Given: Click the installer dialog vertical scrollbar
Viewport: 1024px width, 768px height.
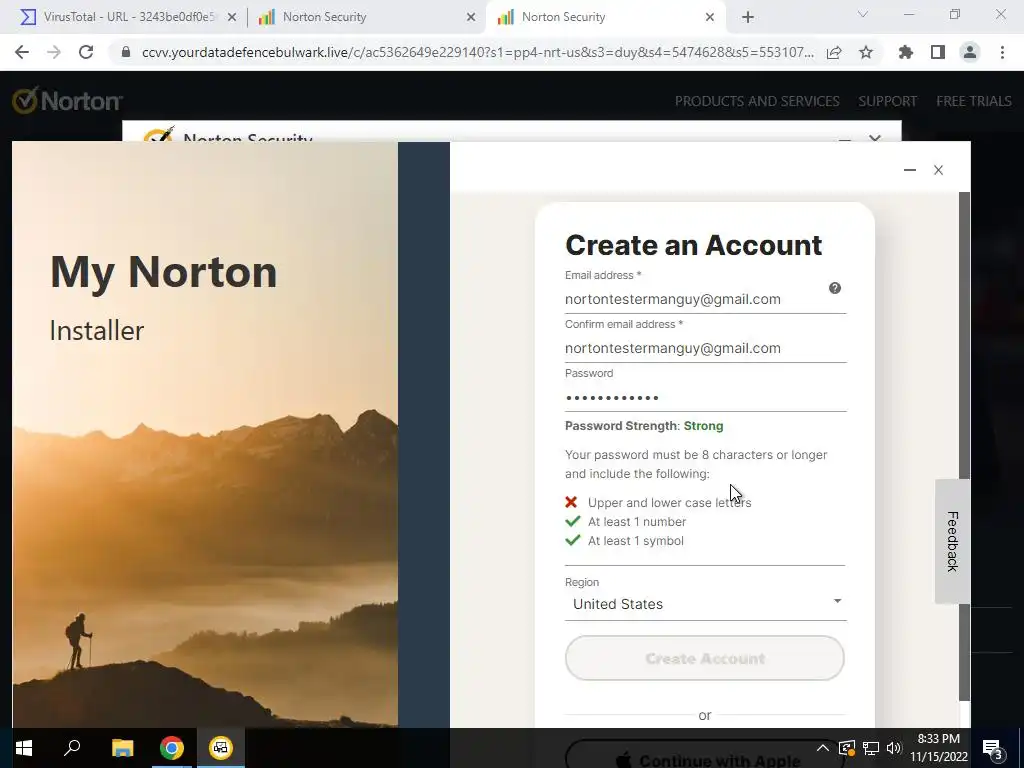Looking at the screenshot, I should [964, 447].
